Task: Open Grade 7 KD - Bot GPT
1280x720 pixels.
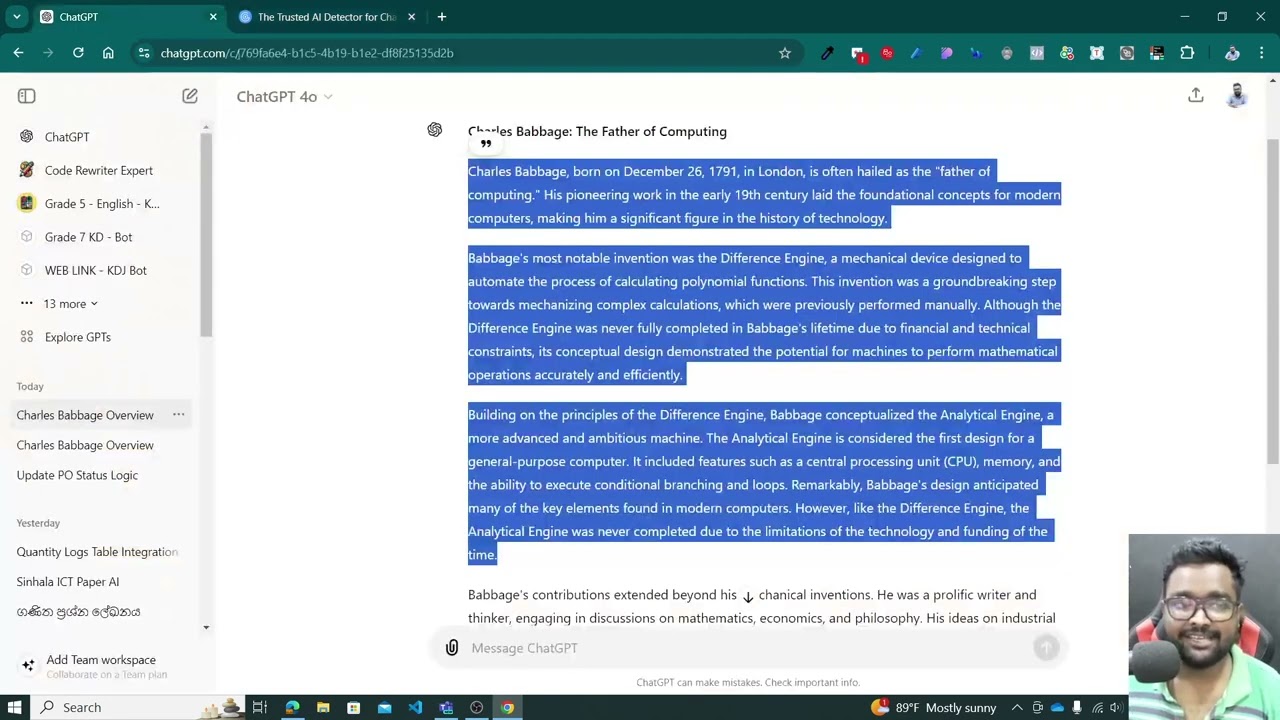Action: (x=88, y=237)
